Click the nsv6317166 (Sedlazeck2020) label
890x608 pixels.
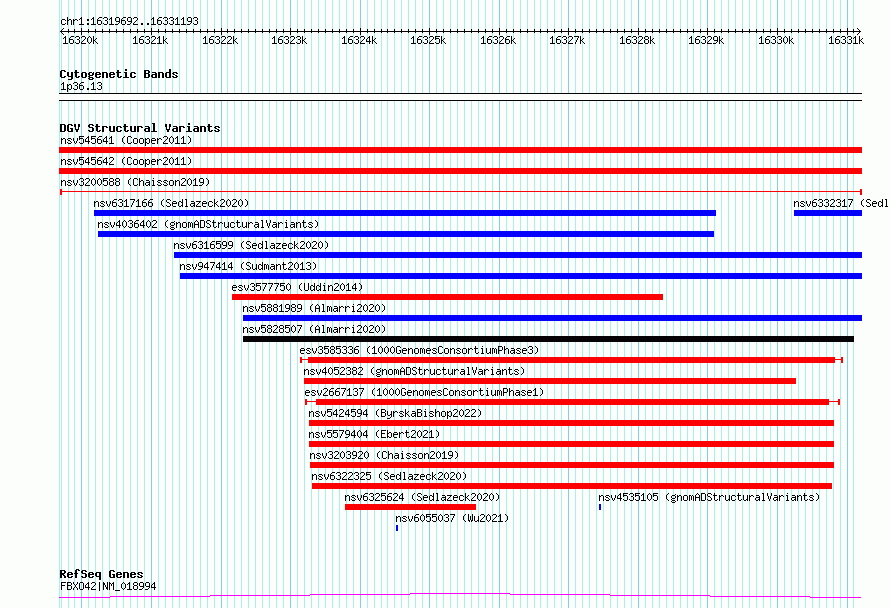(x=171, y=203)
